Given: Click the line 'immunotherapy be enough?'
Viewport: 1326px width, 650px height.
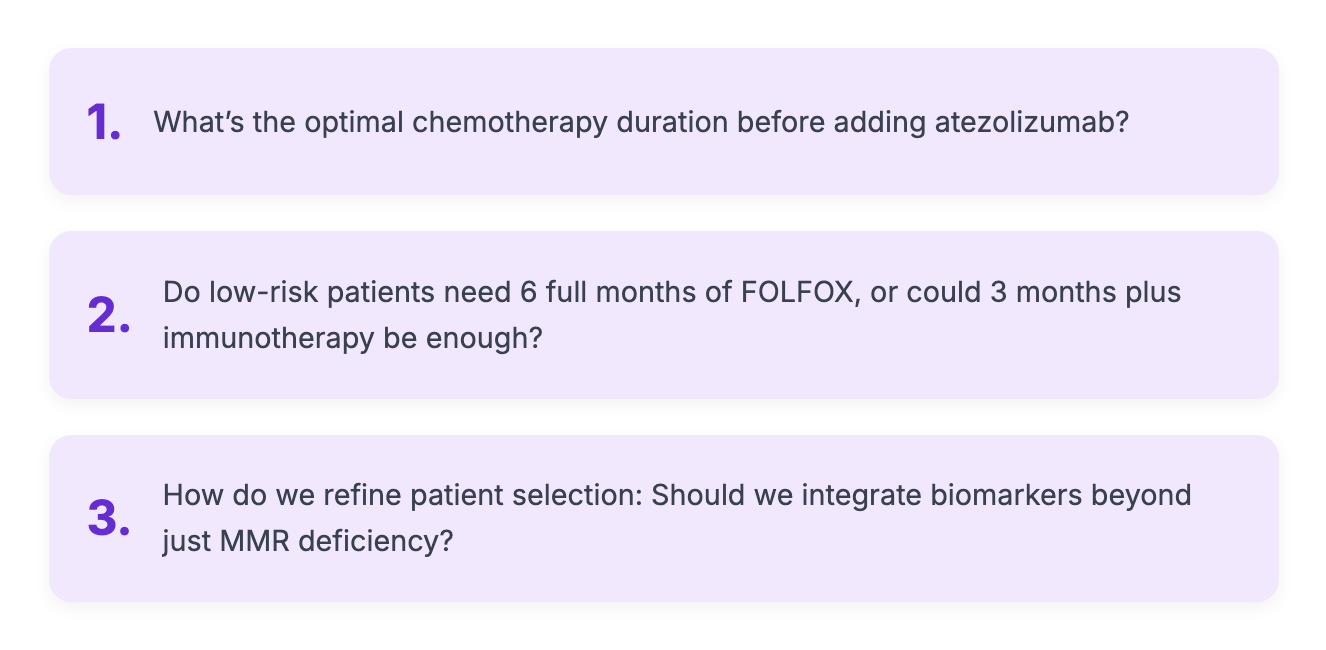Looking at the screenshot, I should (353, 338).
